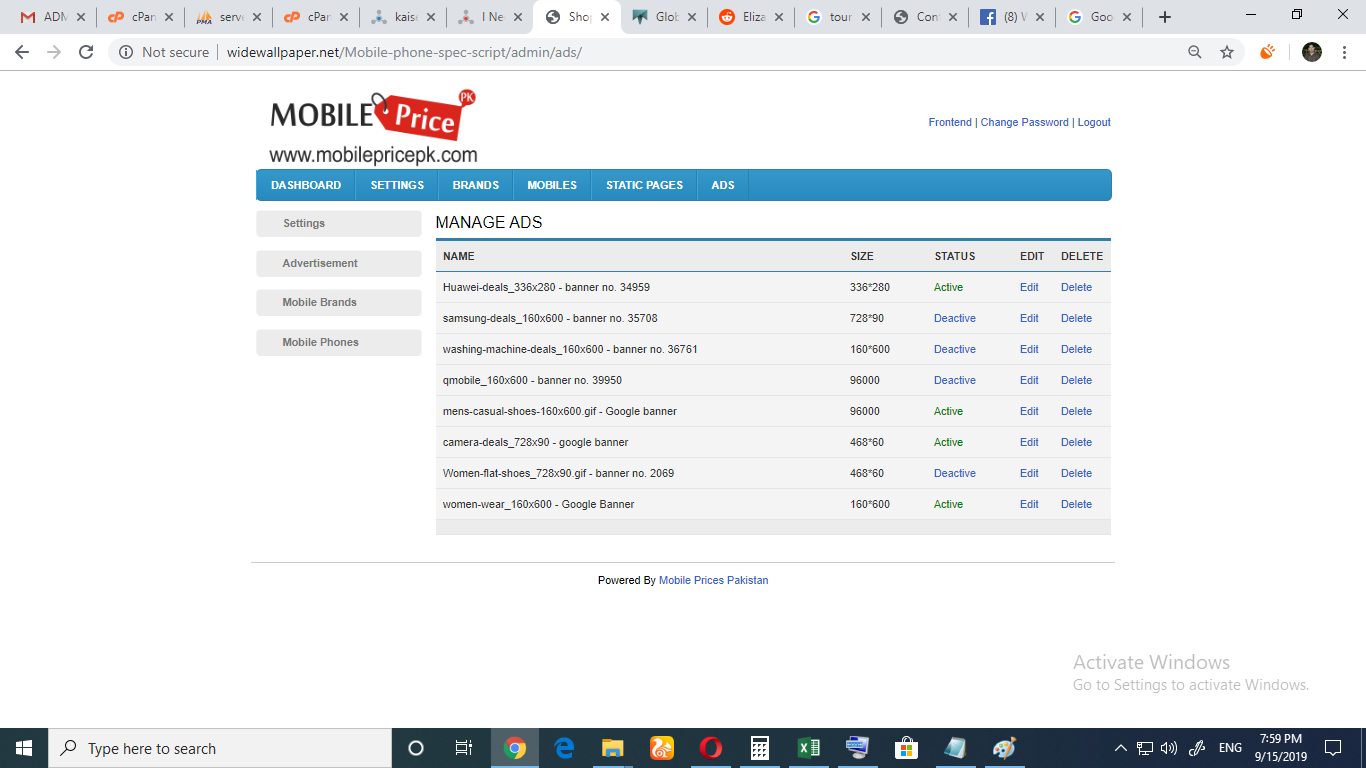
Task: Log out using the Logout link
Action: [1094, 122]
